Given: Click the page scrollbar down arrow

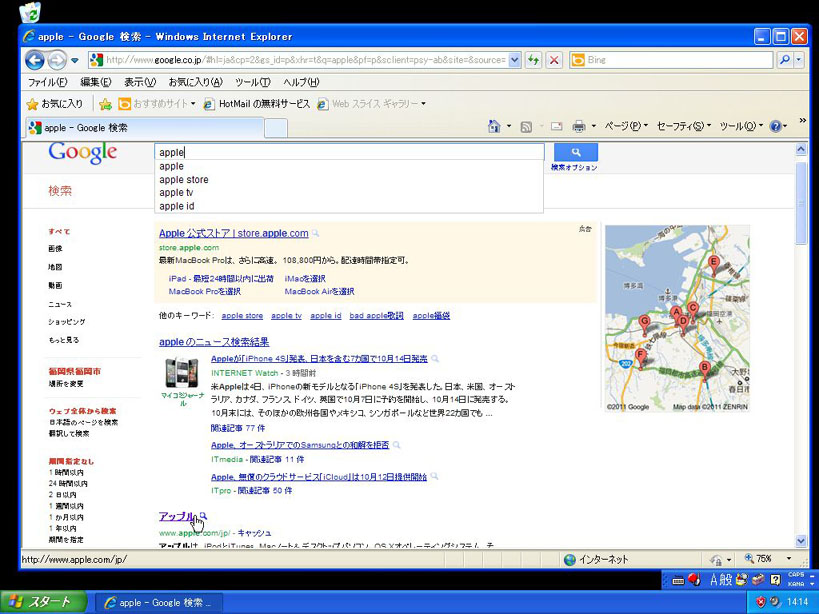Looking at the screenshot, I should pos(801,541).
